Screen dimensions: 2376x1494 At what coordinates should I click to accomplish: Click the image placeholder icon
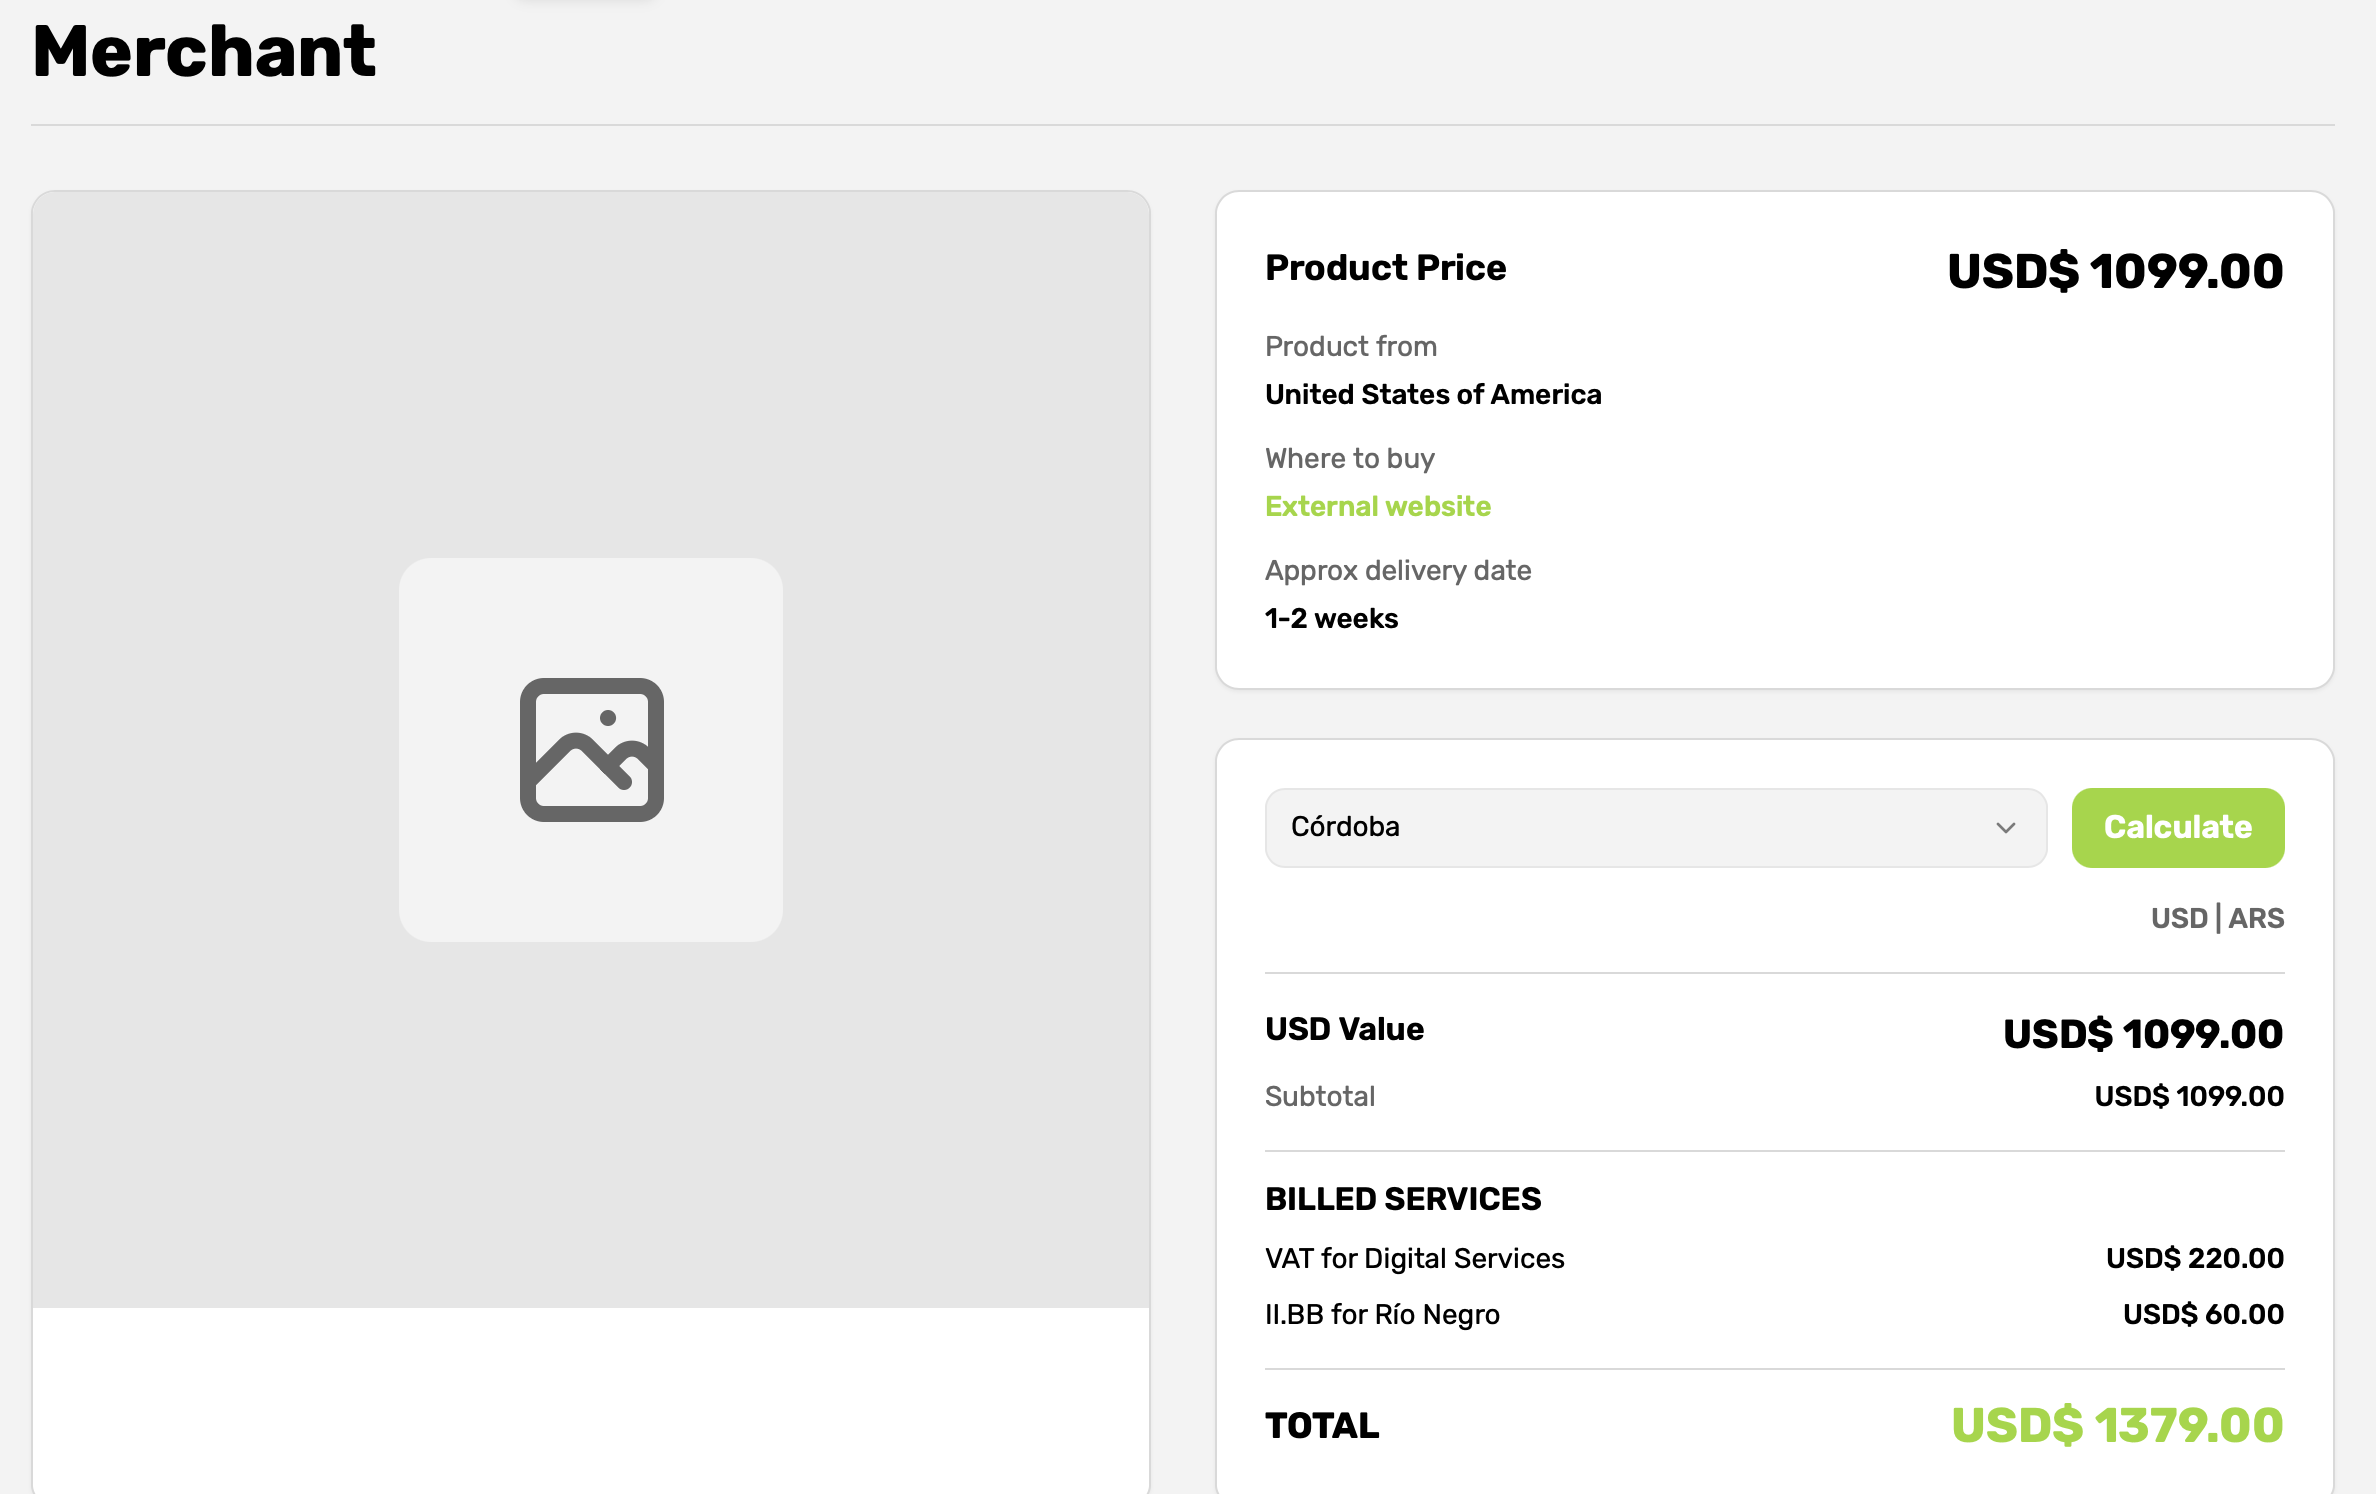tap(591, 750)
